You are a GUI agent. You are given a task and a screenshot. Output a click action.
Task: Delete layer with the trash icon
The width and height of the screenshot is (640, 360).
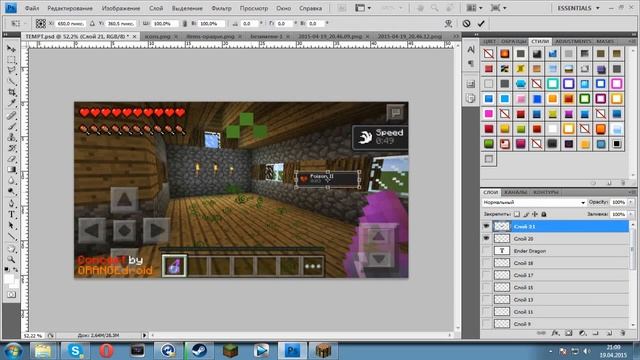[622, 333]
